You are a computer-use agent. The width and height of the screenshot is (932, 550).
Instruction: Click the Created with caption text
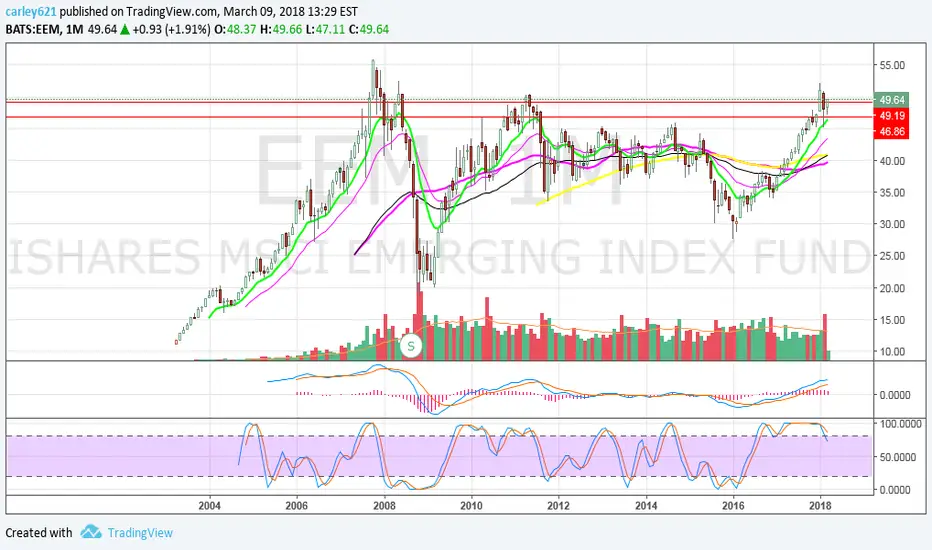(x=39, y=532)
